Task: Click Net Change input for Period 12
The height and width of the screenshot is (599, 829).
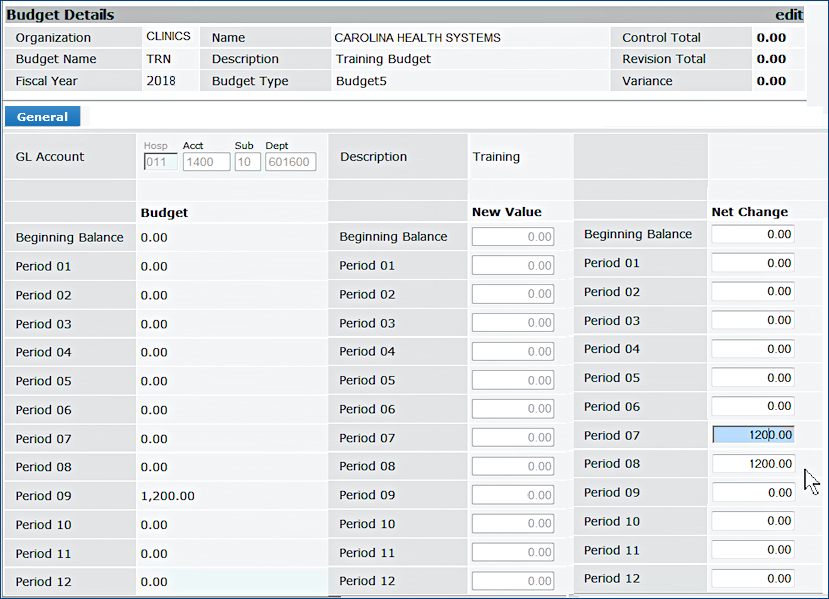Action: click(x=753, y=579)
